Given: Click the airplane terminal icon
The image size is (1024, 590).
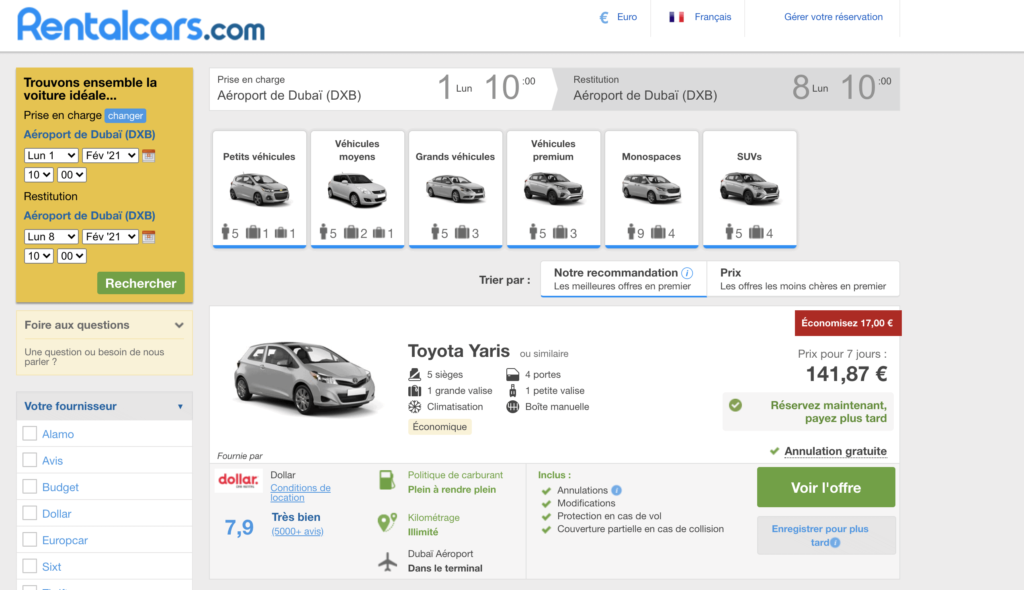Looking at the screenshot, I should click(x=388, y=561).
